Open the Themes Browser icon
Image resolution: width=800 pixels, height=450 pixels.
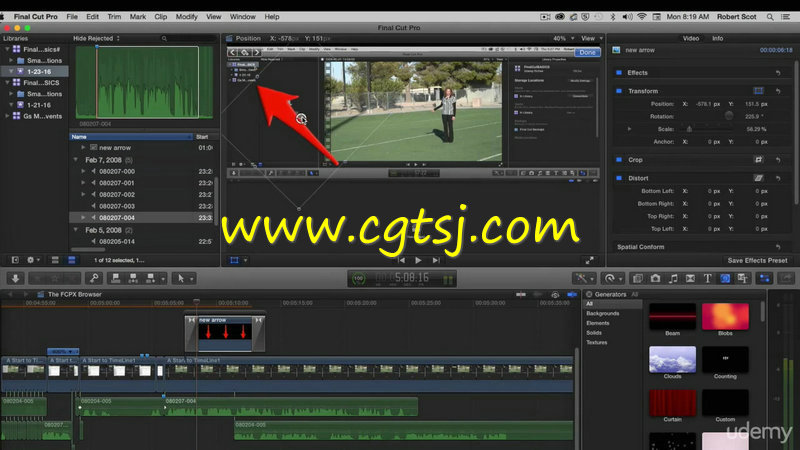742,278
